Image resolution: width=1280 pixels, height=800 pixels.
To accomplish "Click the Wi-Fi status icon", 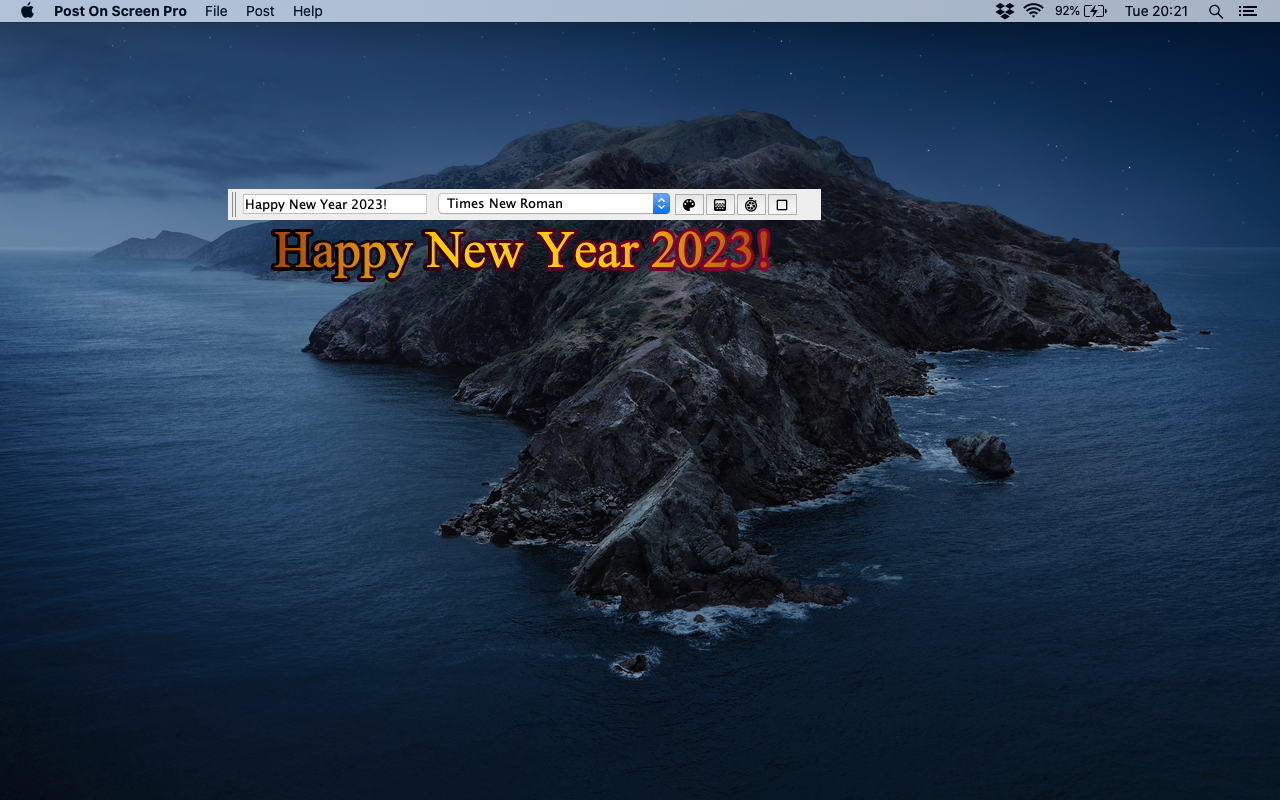I will (x=1033, y=11).
